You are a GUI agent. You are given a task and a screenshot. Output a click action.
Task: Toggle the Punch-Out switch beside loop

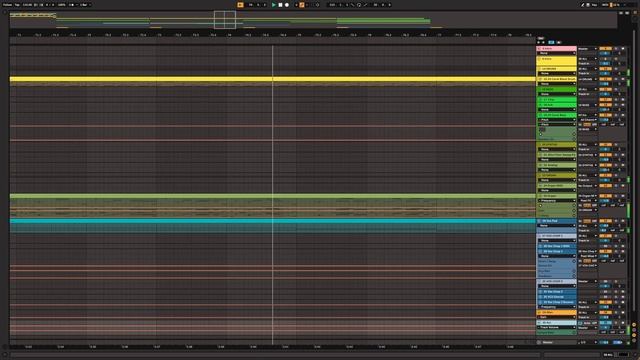365,5
